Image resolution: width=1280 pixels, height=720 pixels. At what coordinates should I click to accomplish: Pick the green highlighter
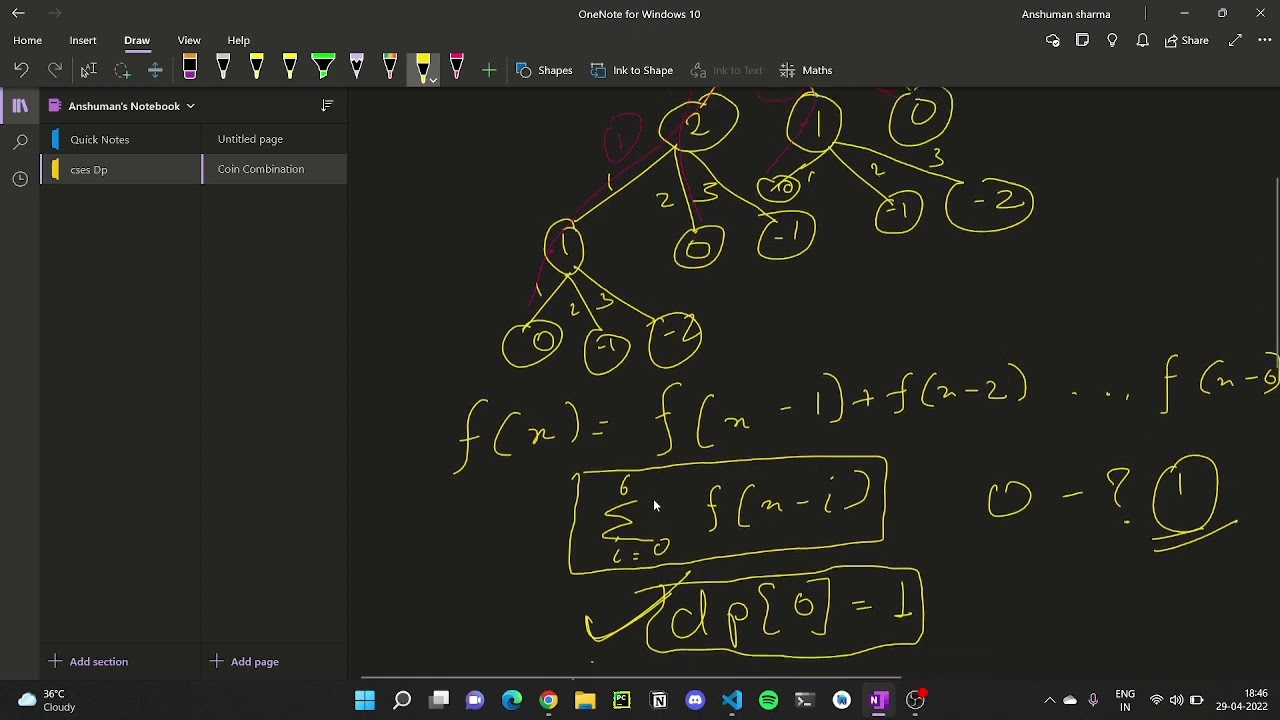point(323,68)
